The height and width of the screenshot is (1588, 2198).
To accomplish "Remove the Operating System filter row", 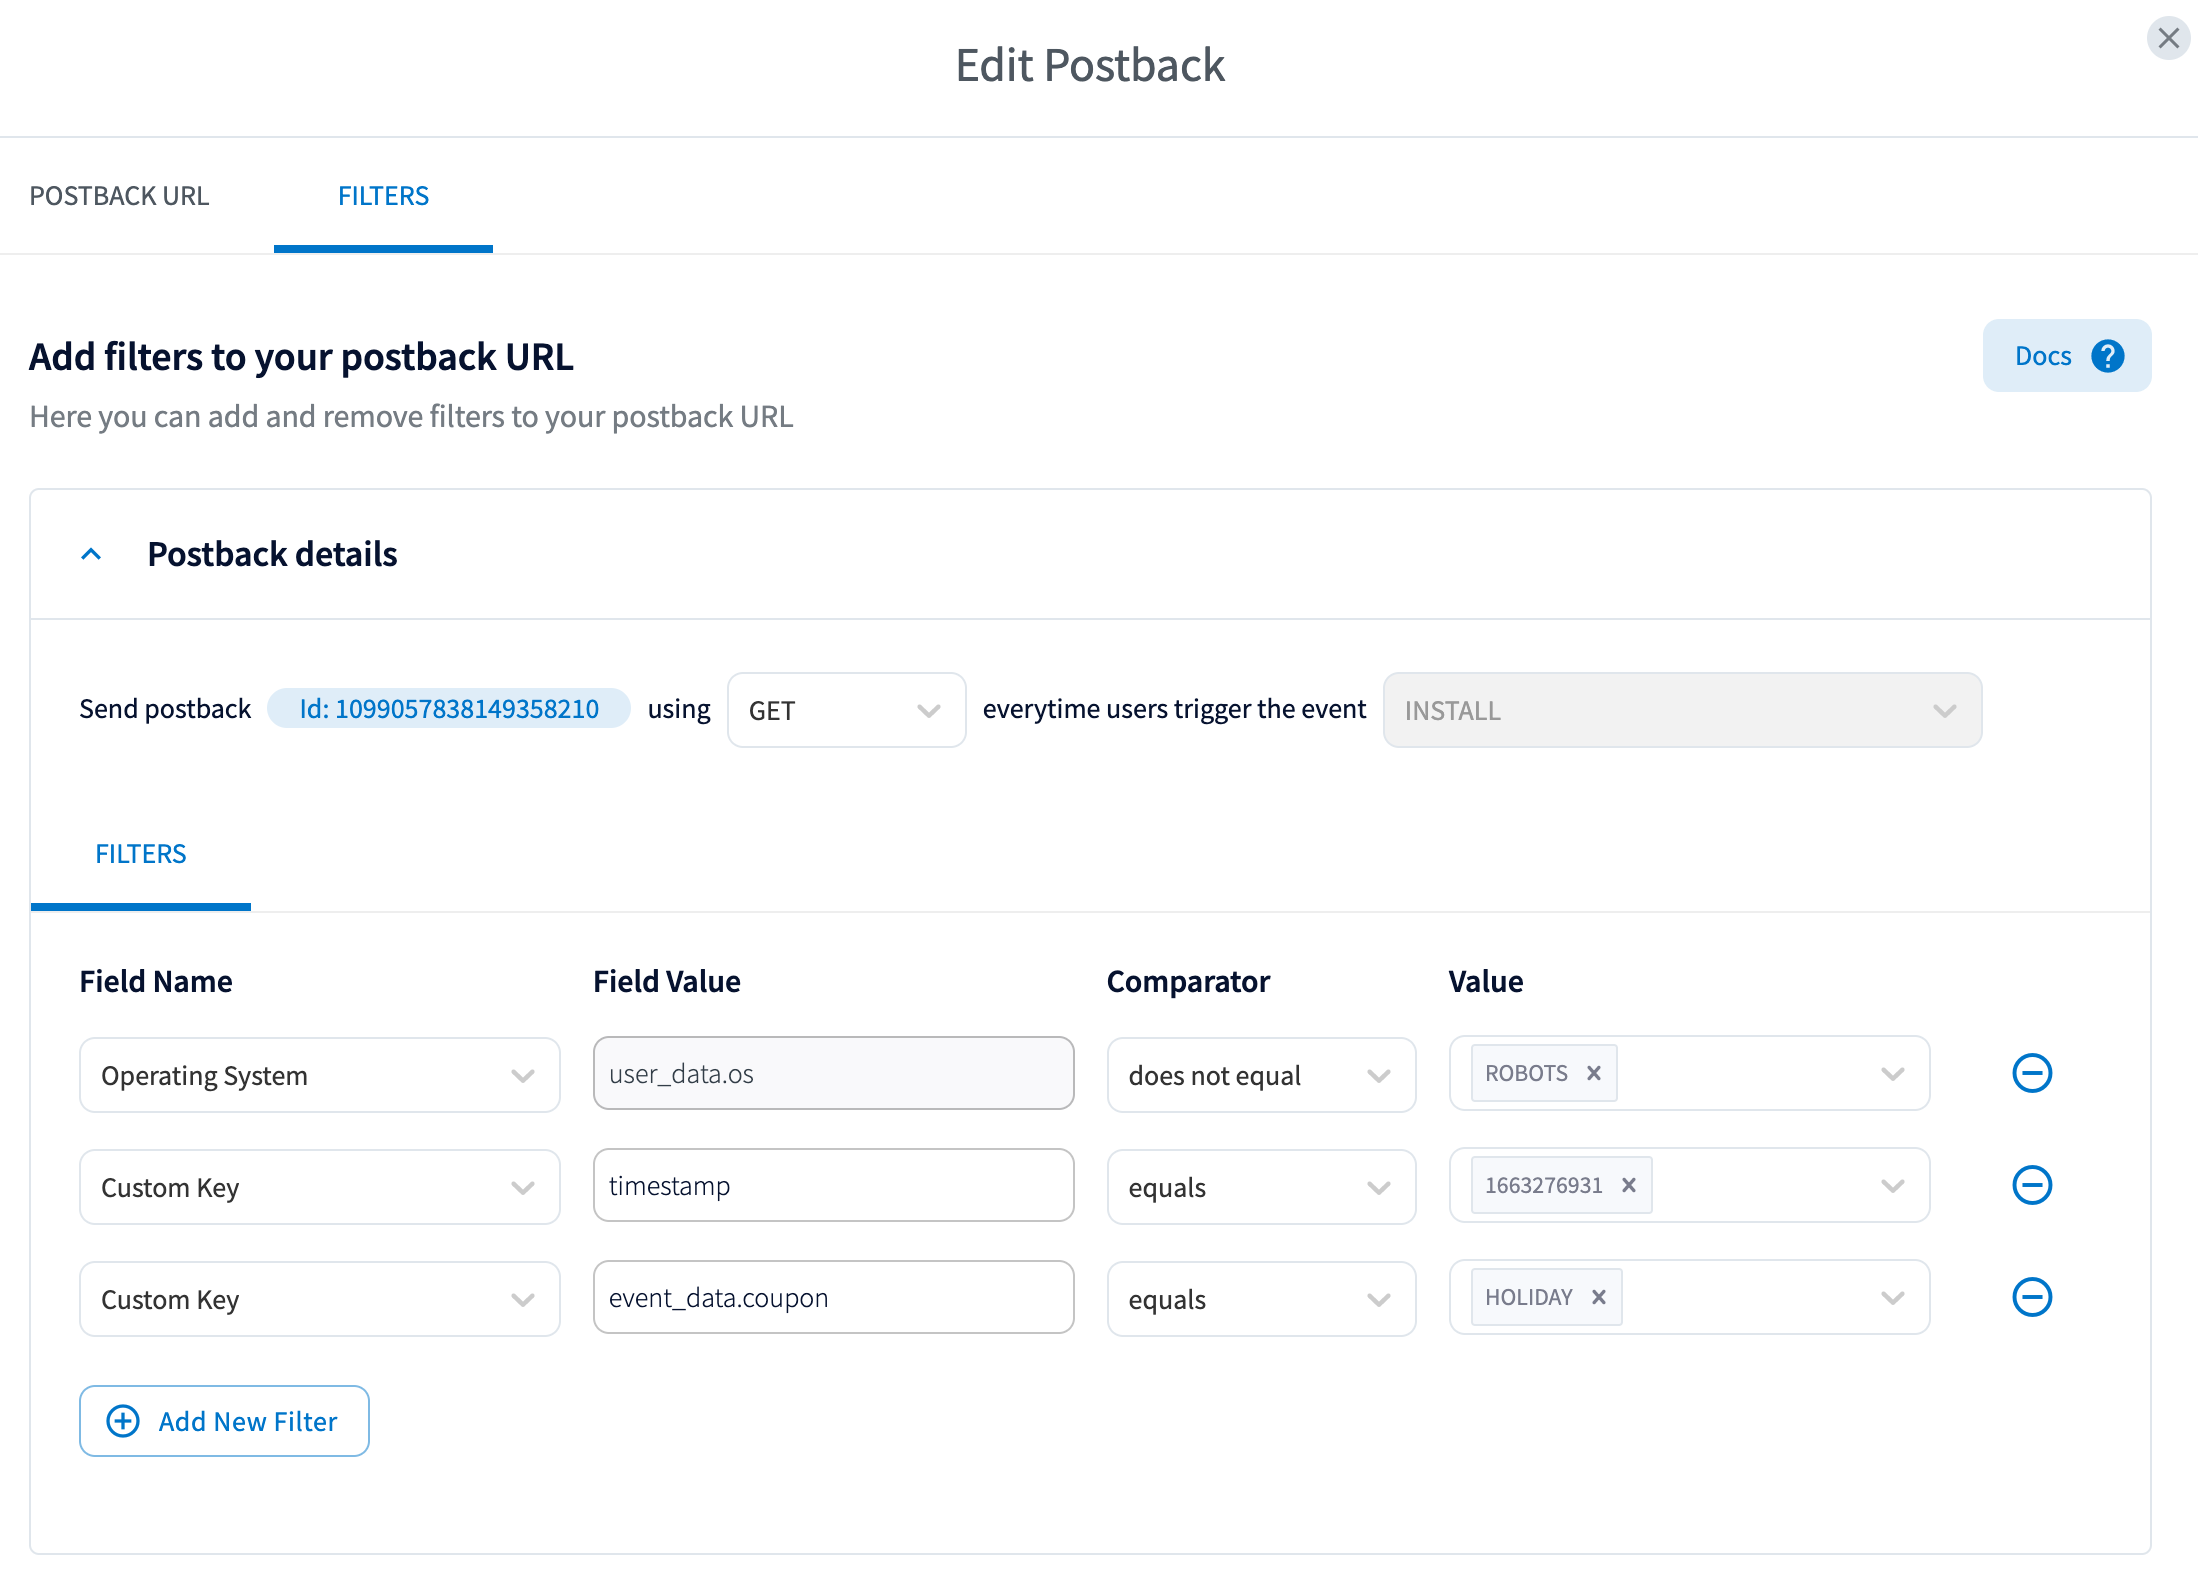I will [x=2032, y=1073].
